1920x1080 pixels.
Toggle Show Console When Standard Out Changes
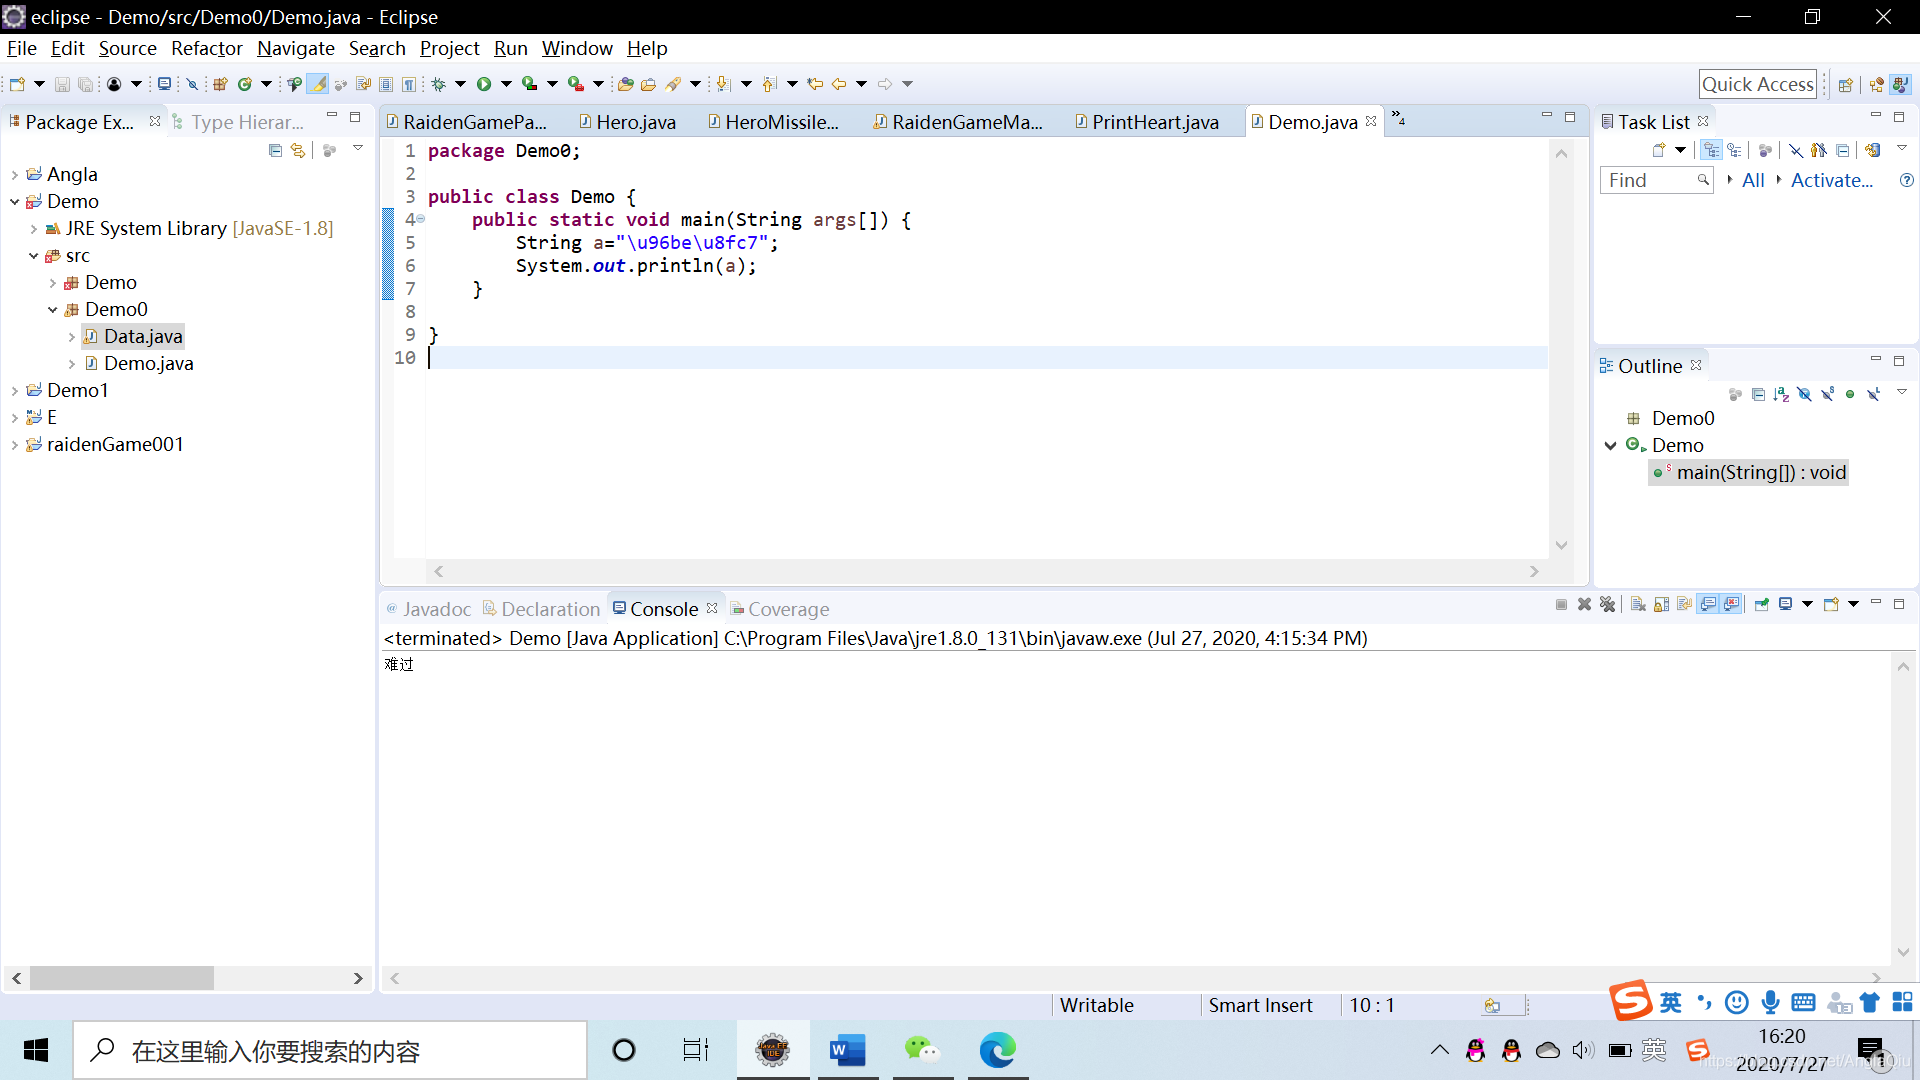(x=1709, y=604)
